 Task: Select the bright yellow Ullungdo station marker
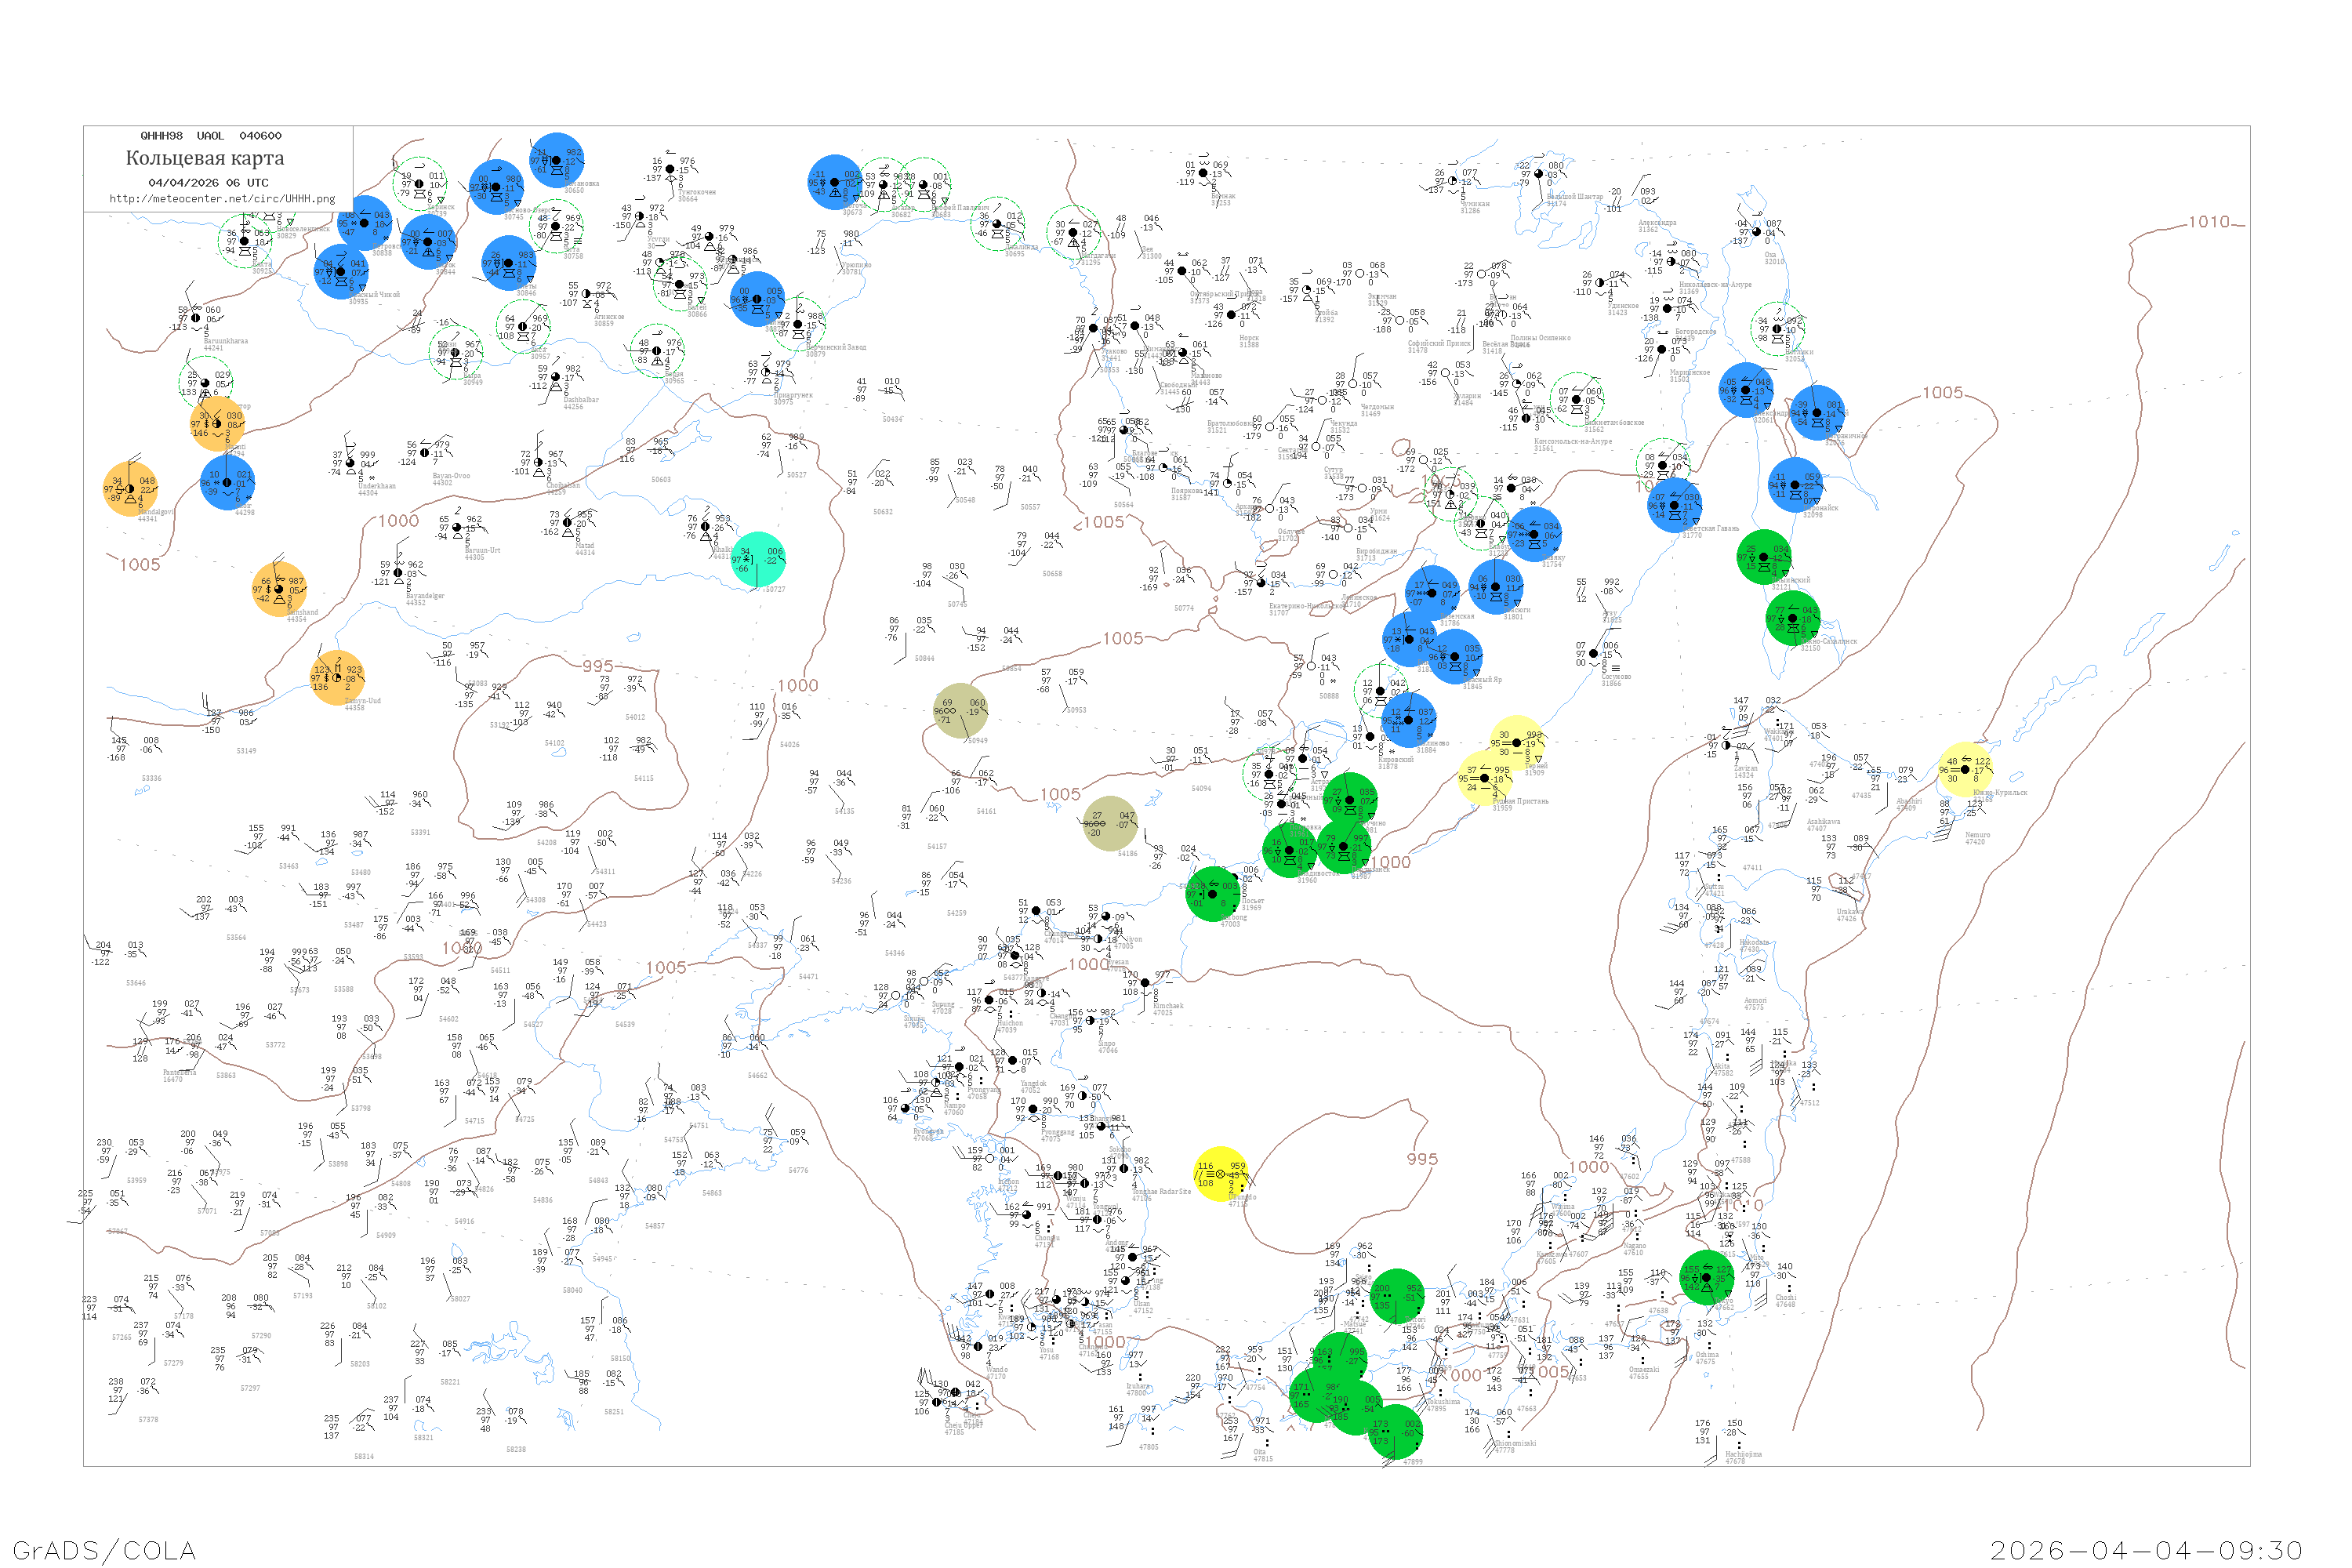pyautogui.click(x=1221, y=1174)
